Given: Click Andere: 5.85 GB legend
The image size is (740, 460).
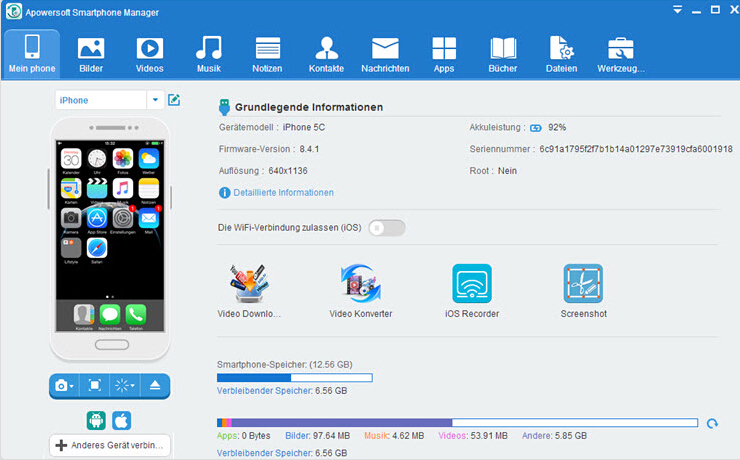Looking at the screenshot, I should [x=555, y=435].
